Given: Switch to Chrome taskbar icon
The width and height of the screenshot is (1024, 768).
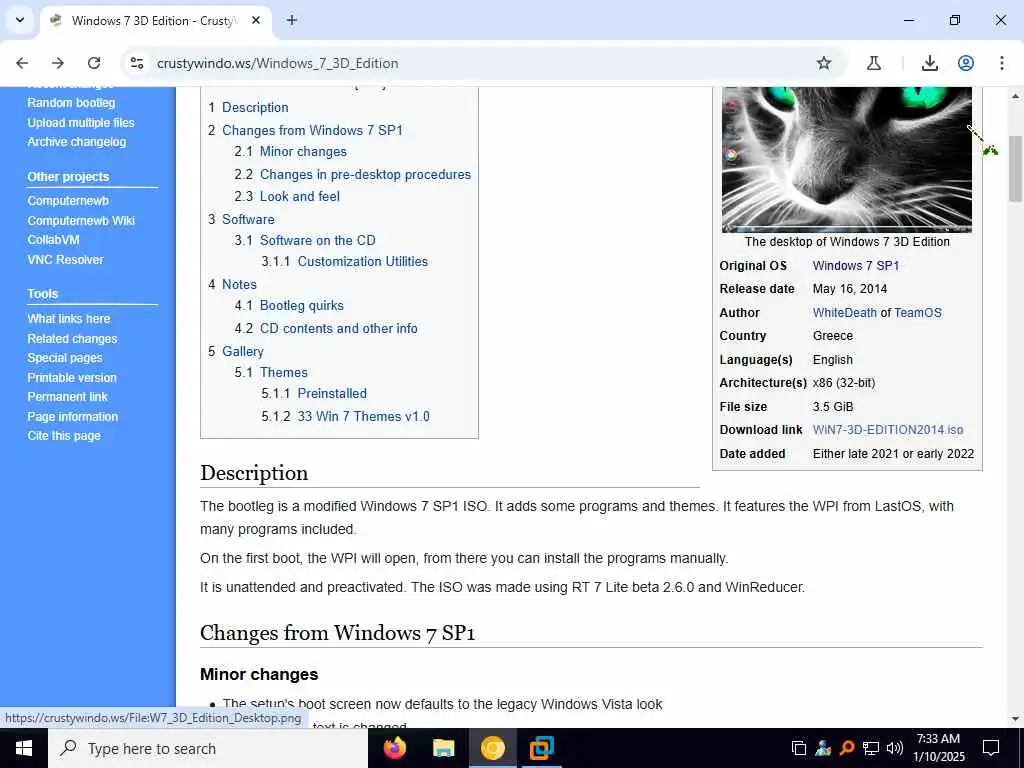Looking at the screenshot, I should [x=492, y=748].
